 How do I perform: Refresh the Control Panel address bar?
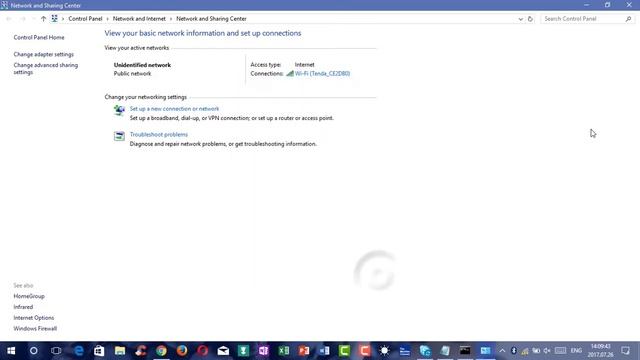coord(530,19)
